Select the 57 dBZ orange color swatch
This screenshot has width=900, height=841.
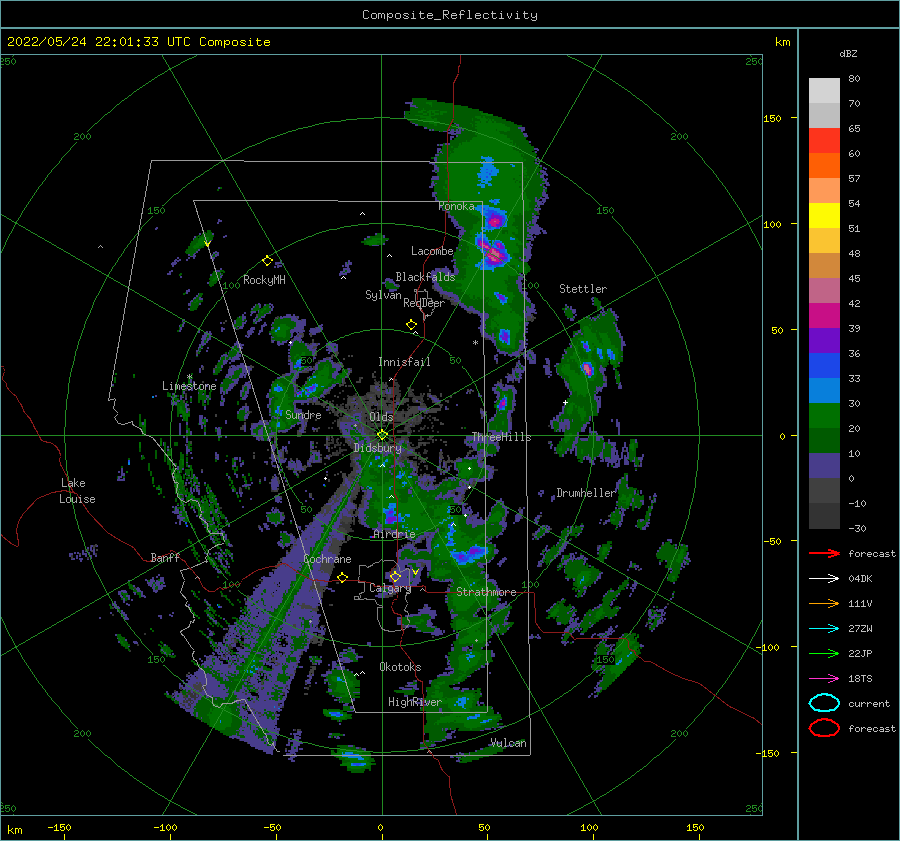coord(824,166)
